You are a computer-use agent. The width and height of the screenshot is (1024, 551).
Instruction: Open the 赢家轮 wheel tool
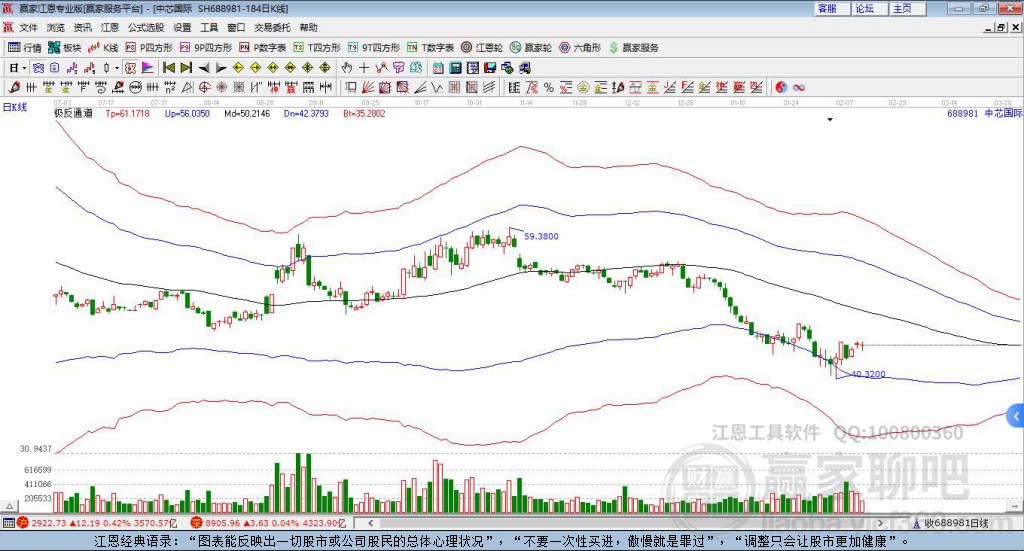point(531,48)
